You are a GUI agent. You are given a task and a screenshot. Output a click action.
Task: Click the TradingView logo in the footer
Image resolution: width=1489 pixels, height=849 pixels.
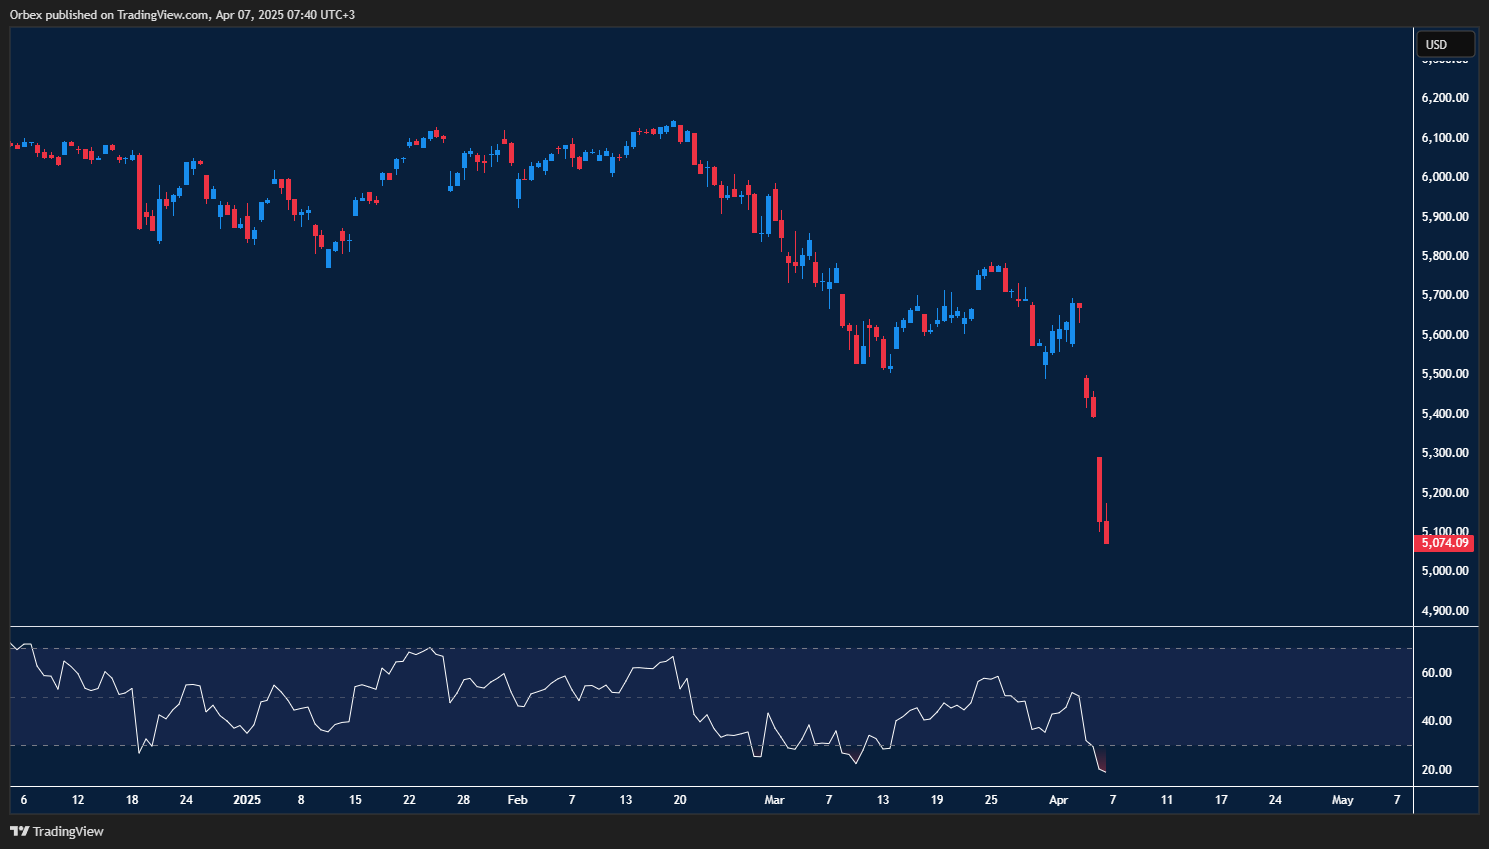(57, 831)
